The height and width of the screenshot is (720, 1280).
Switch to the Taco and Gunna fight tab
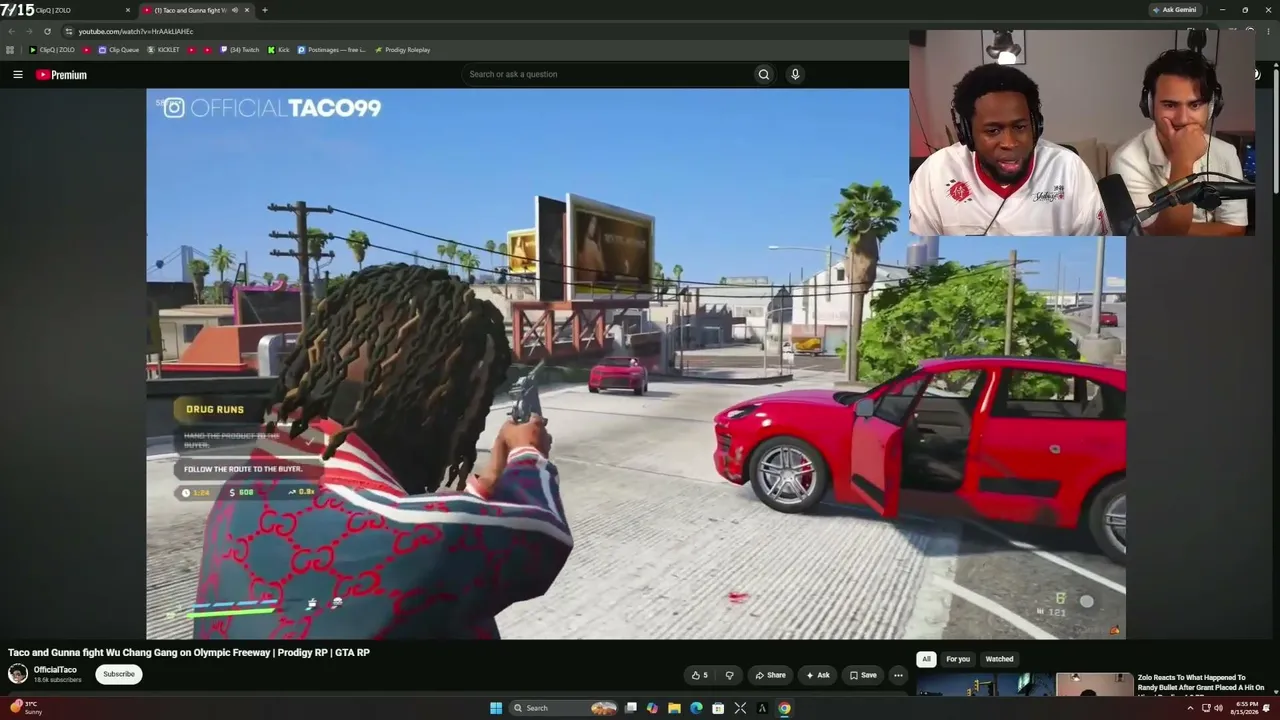(195, 10)
